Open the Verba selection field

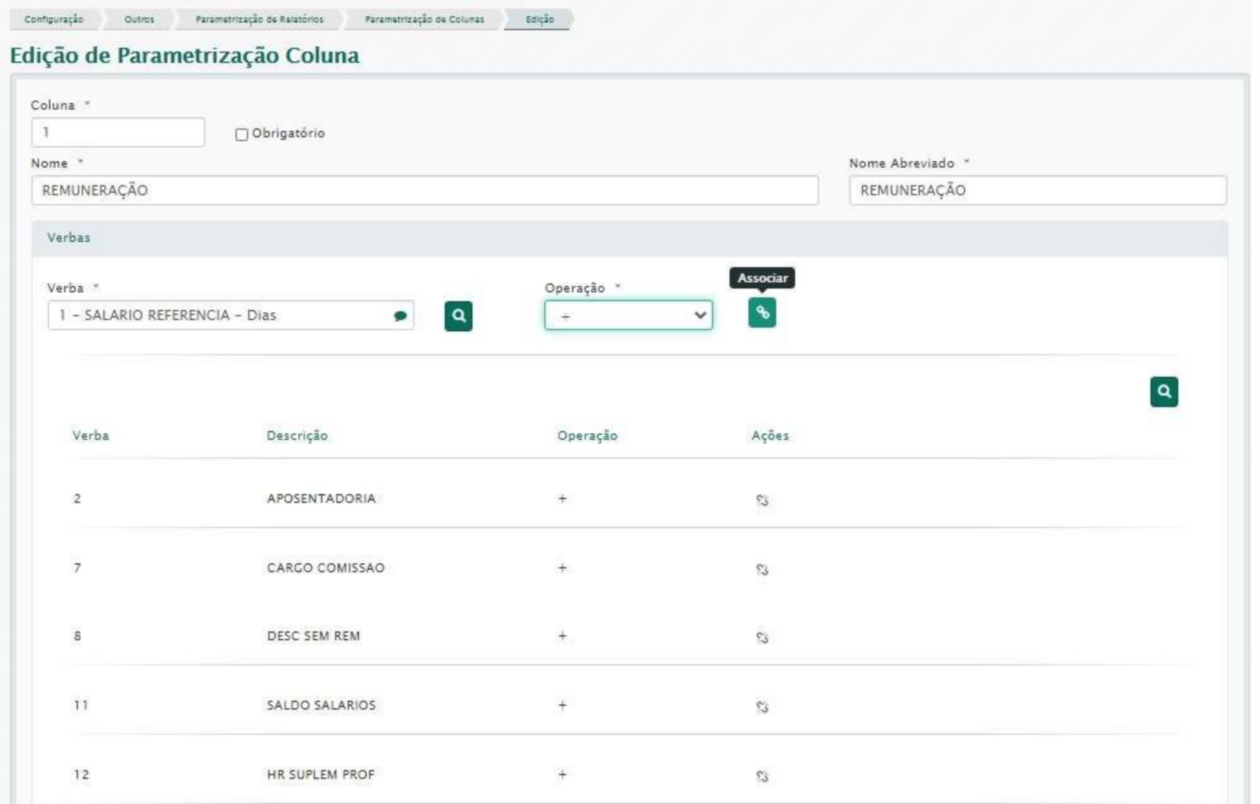pos(220,316)
